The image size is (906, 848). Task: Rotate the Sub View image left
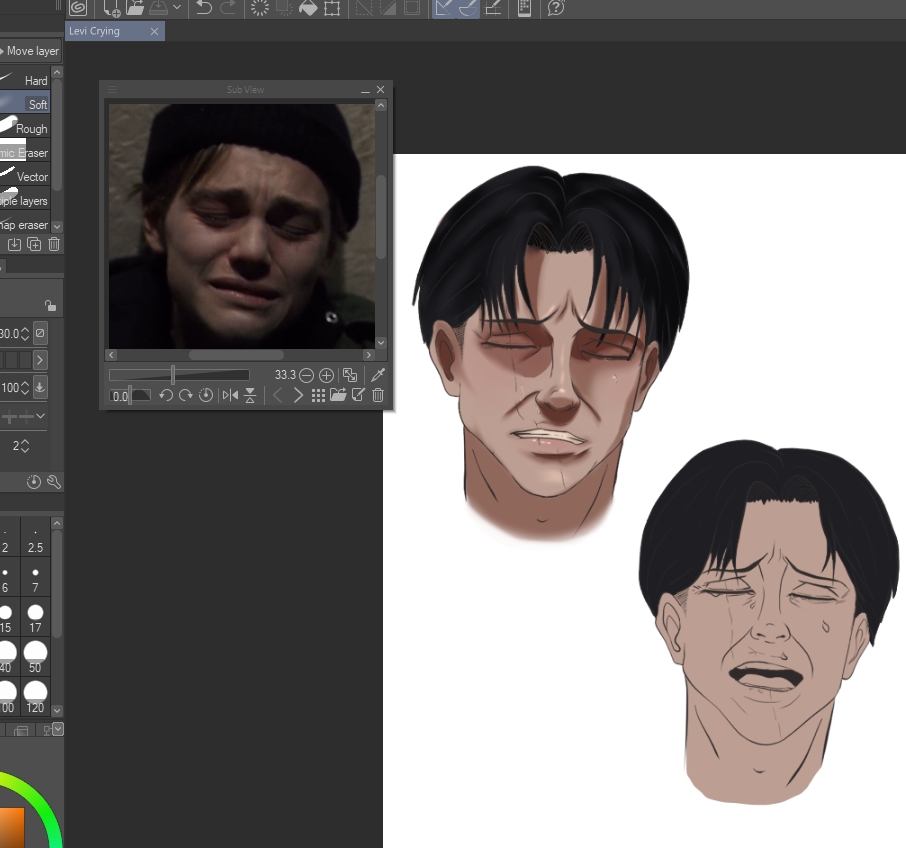click(167, 396)
